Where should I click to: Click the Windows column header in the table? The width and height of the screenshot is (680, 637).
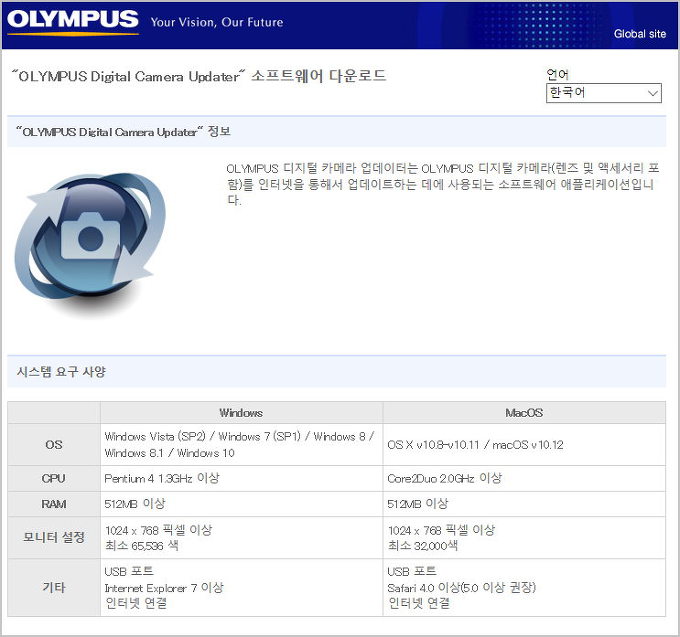[x=241, y=412]
